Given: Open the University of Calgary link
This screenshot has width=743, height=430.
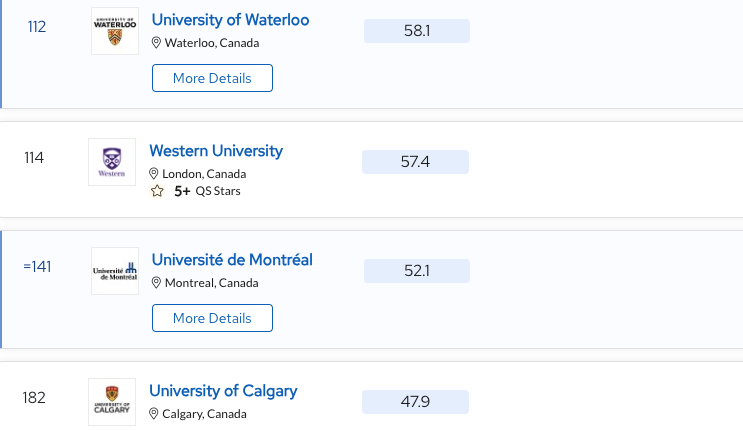Looking at the screenshot, I should click(x=223, y=391).
